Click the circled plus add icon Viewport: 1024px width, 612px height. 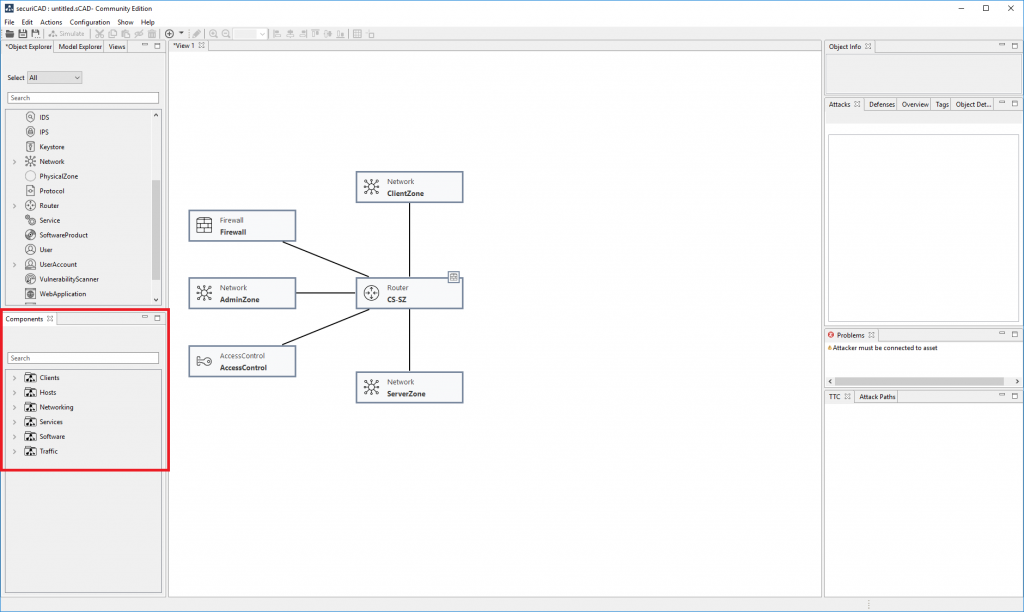[x=170, y=34]
